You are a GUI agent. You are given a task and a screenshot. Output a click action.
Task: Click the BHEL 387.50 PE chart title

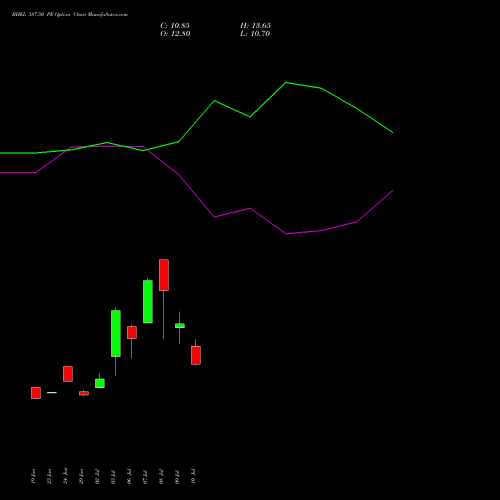(x=70, y=15)
